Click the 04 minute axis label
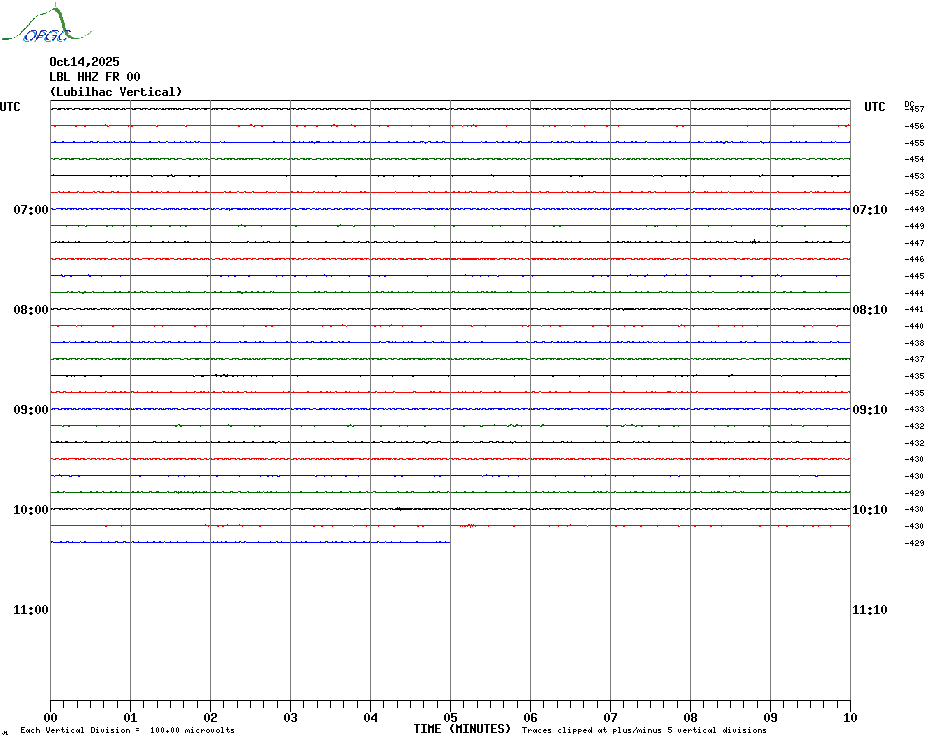Viewport: 930px width, 744px height. pos(371,718)
